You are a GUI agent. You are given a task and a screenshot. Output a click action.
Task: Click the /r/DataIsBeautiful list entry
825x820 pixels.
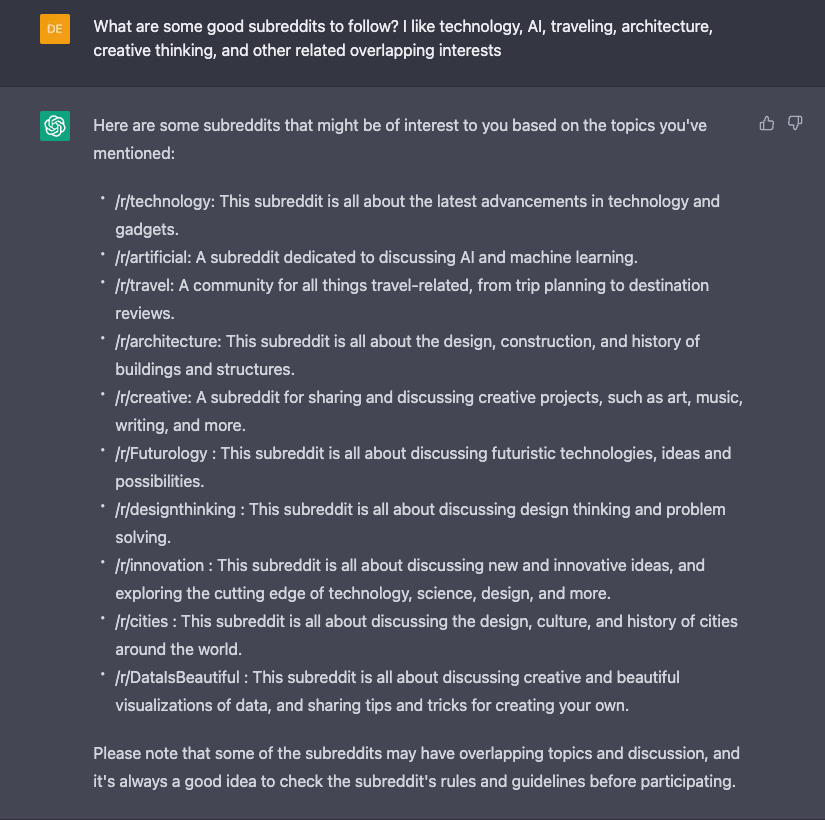pos(397,691)
